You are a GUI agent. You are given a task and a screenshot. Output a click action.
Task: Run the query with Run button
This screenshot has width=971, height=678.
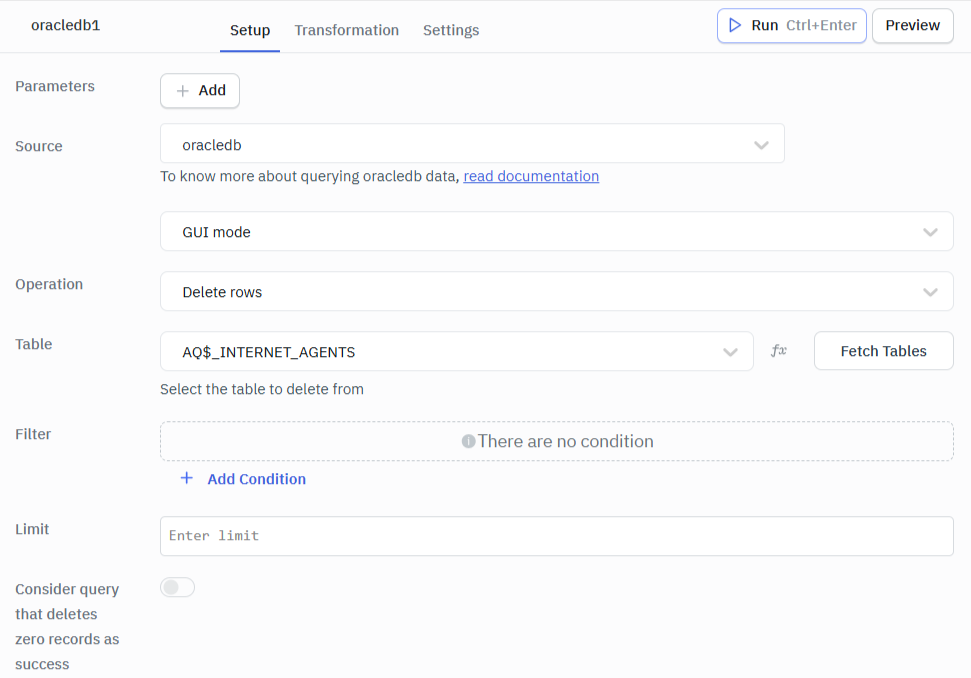[x=791, y=25]
